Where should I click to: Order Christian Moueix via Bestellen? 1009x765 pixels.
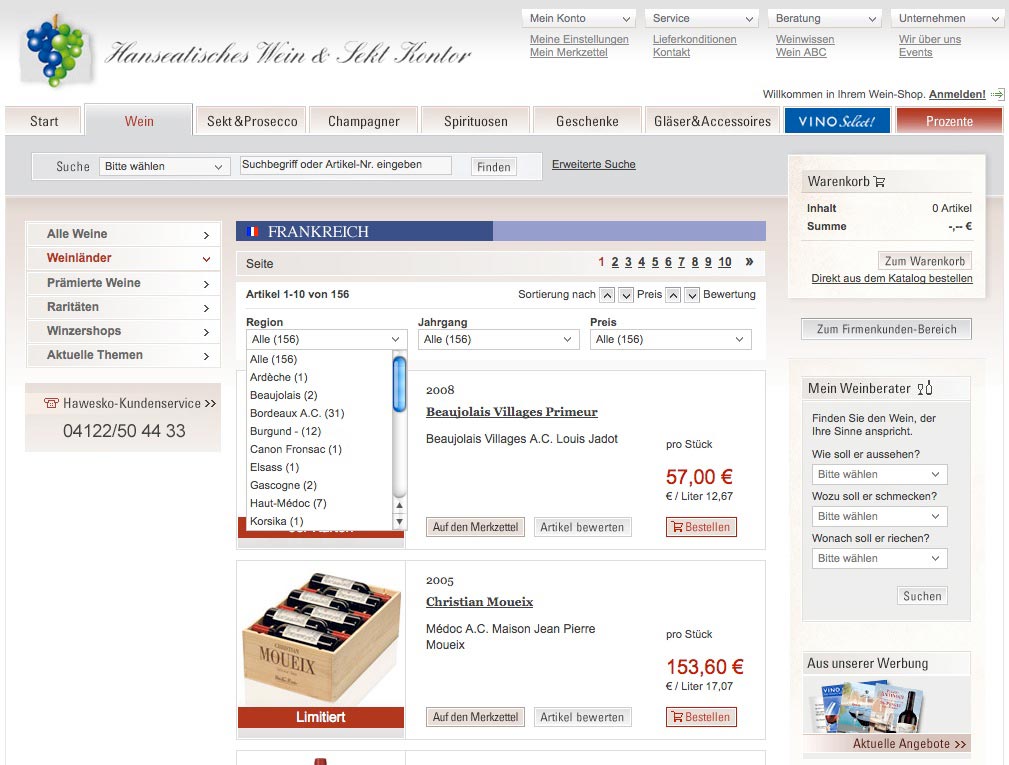[x=701, y=717]
